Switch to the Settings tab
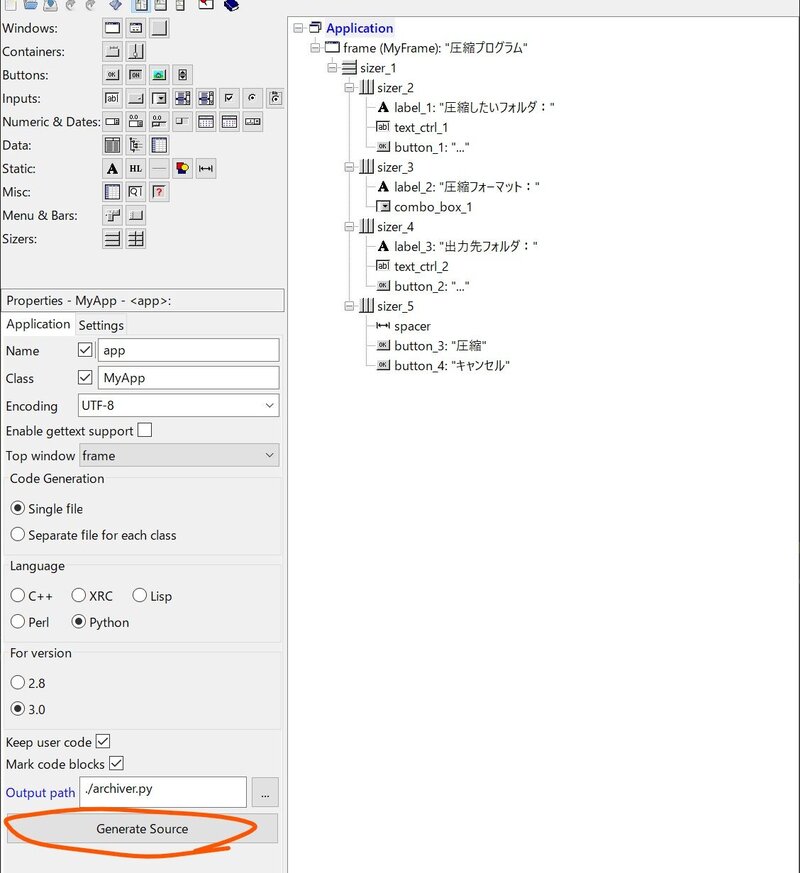 tap(101, 325)
